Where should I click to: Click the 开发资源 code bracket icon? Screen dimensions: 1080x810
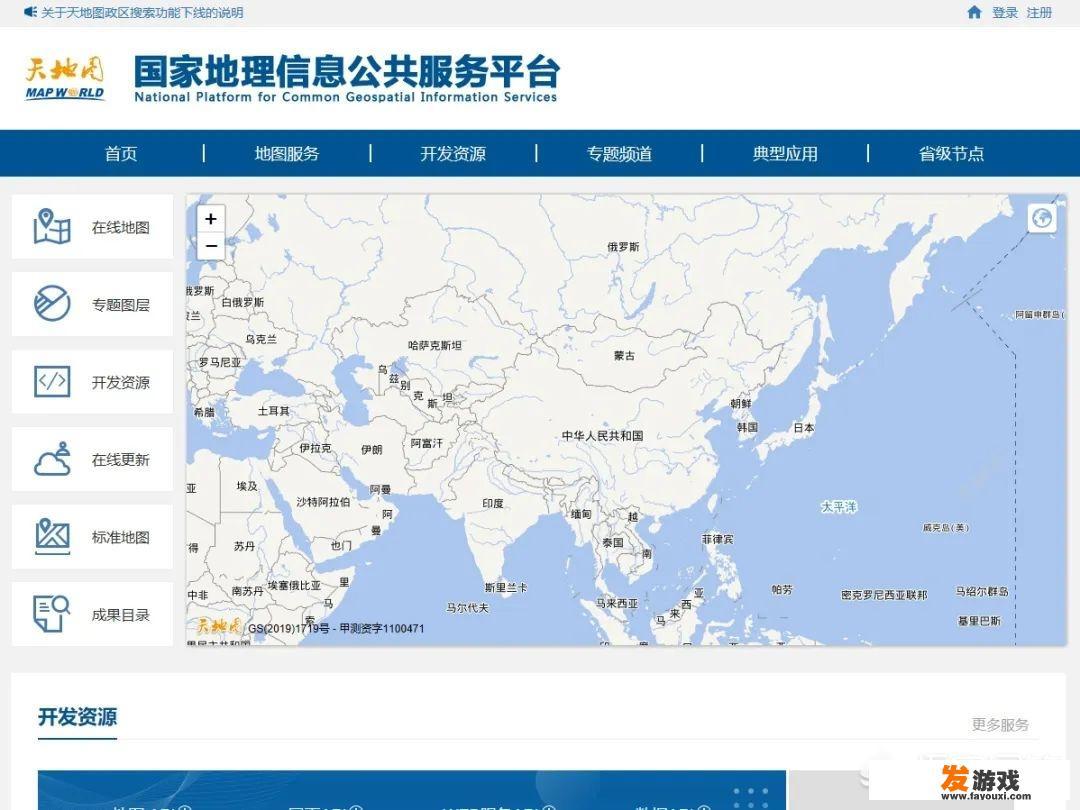52,382
